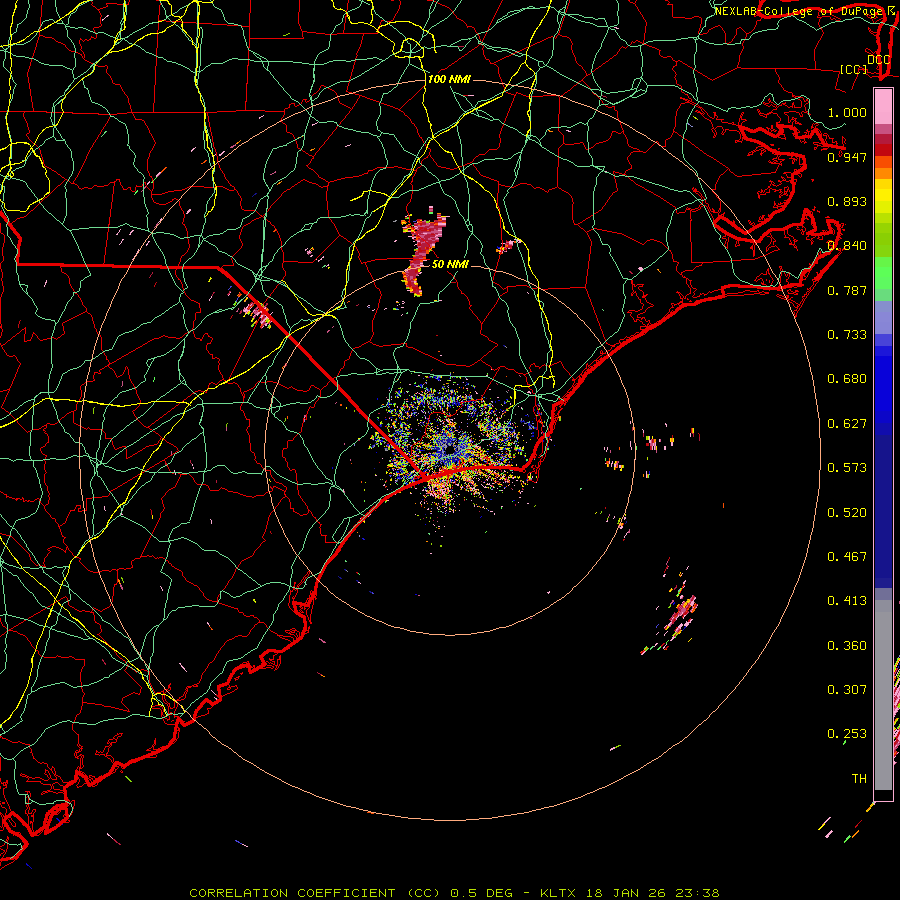Click the 50 NMI range ring label
Viewport: 900px width, 900px height.
(x=451, y=264)
